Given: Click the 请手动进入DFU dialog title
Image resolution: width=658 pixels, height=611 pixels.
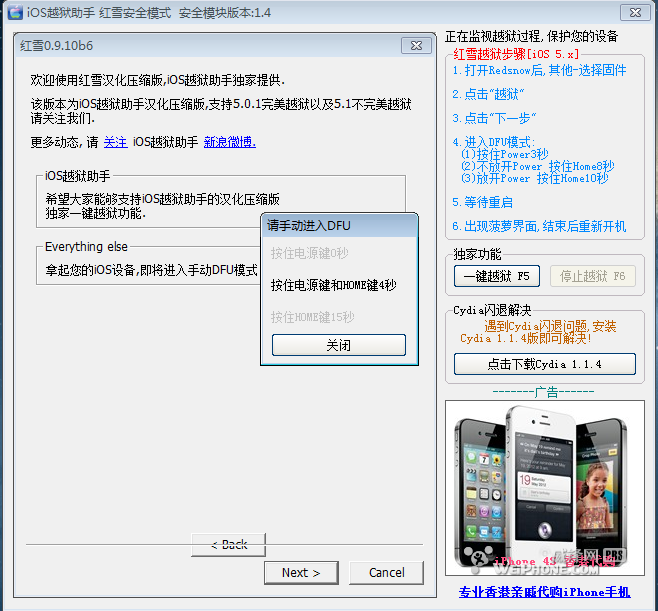Looking at the screenshot, I should point(308,225).
